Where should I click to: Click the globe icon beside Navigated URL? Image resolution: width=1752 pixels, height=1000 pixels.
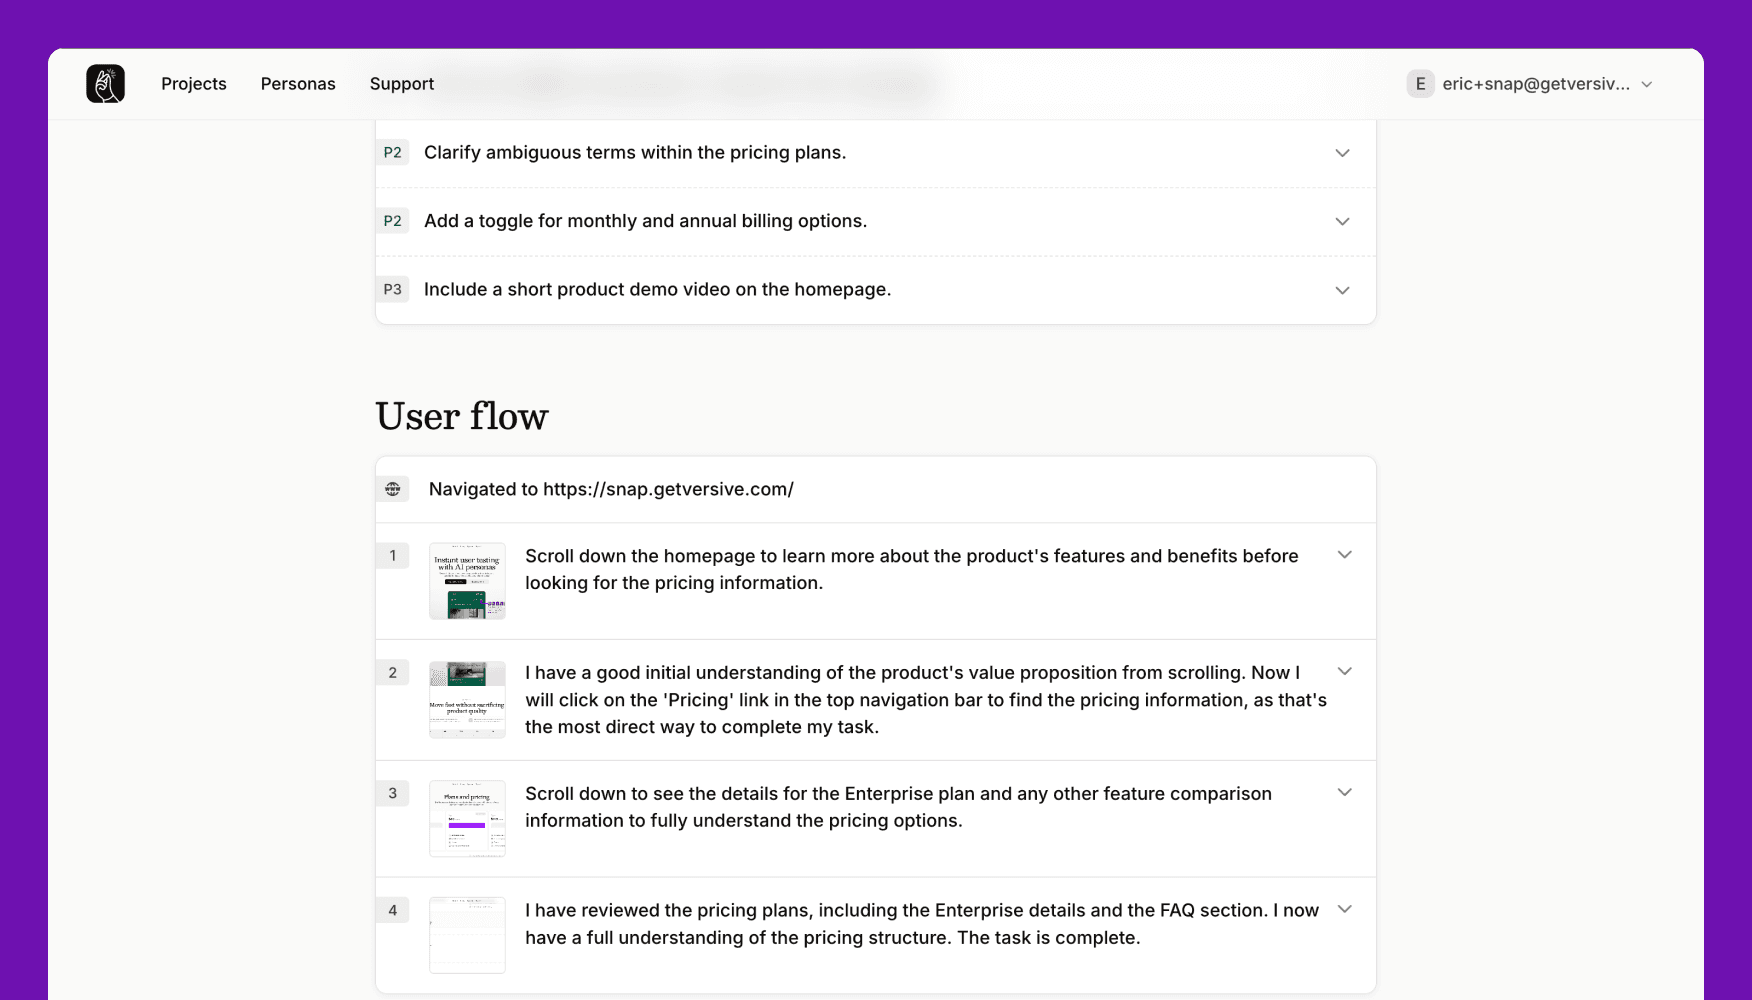[x=393, y=489]
